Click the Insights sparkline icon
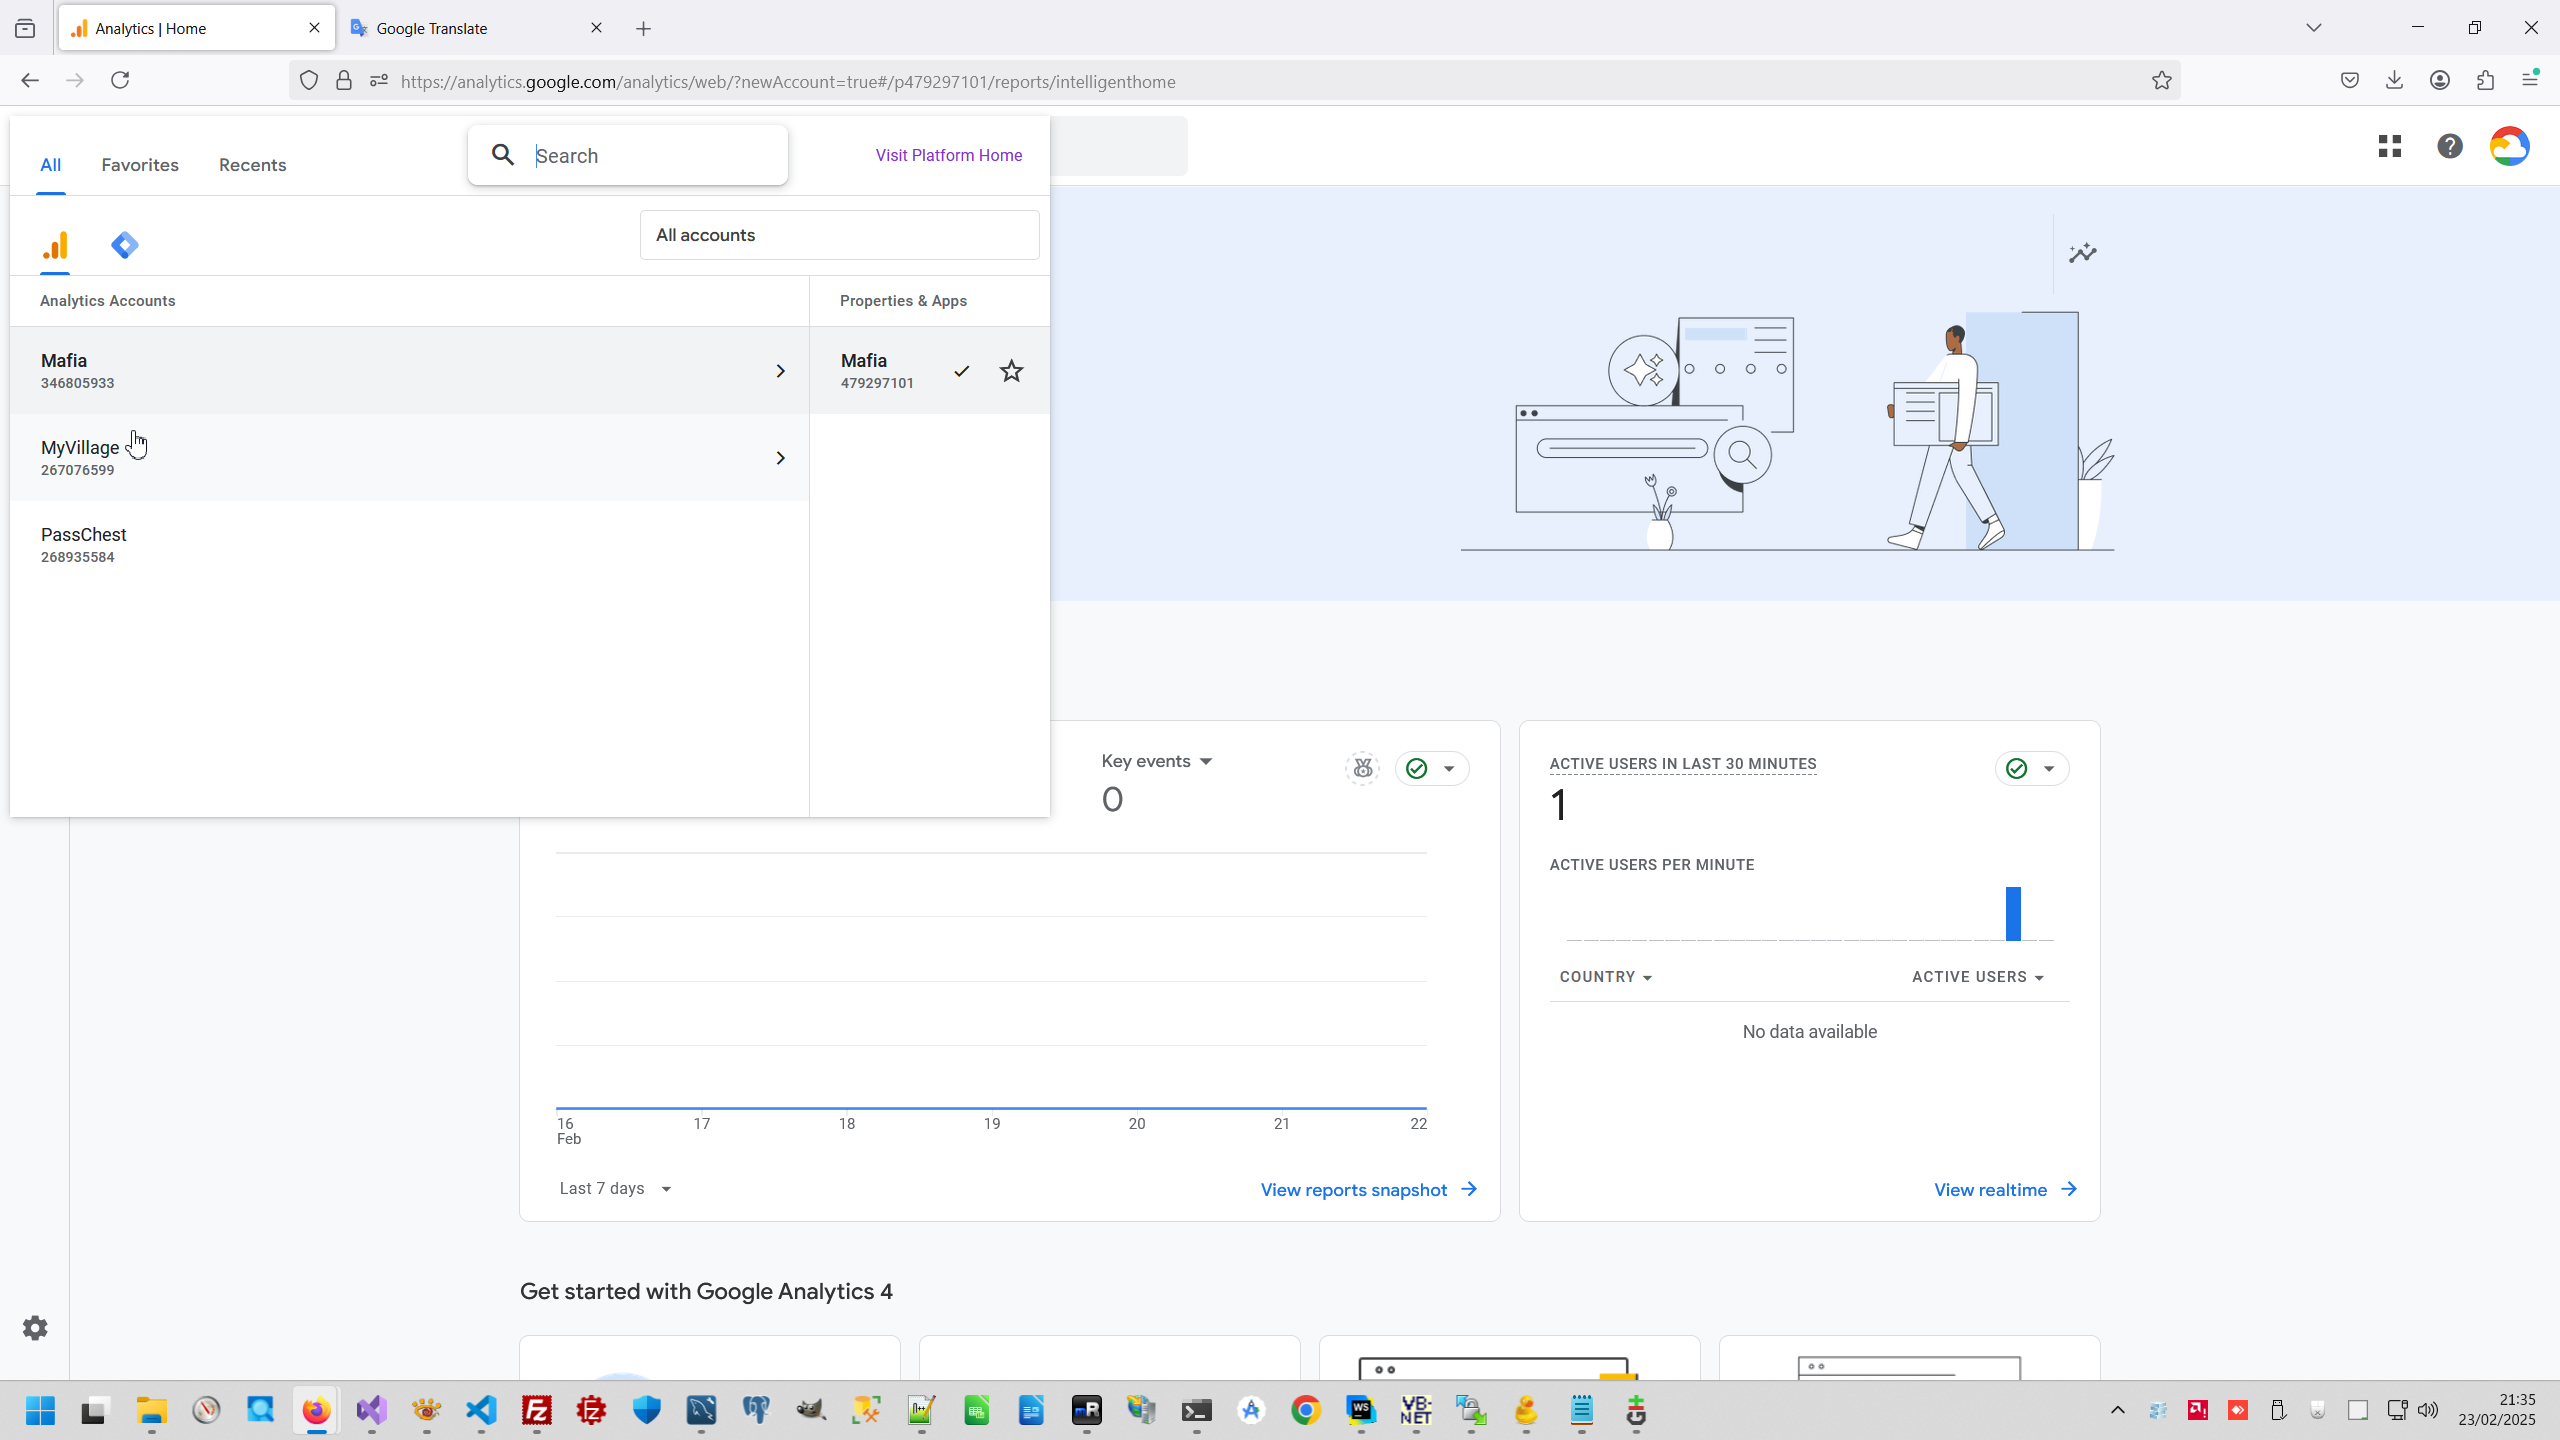This screenshot has height=1440, width=2560. point(2083,253)
